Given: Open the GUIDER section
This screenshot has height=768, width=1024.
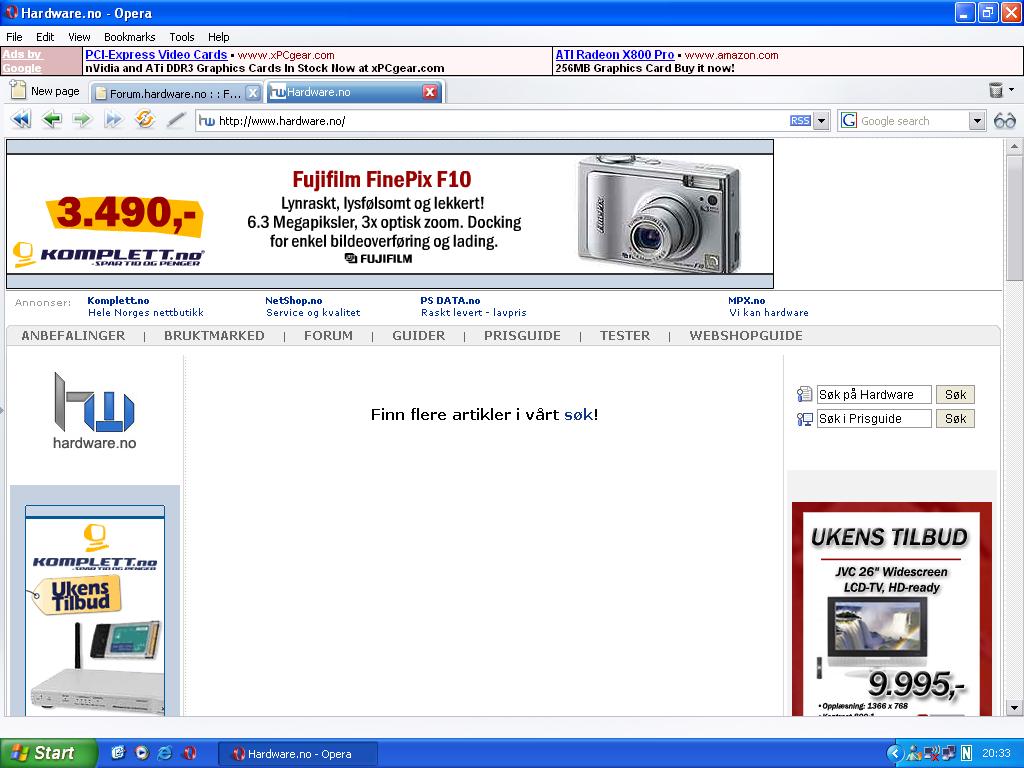Looking at the screenshot, I should coord(419,336).
